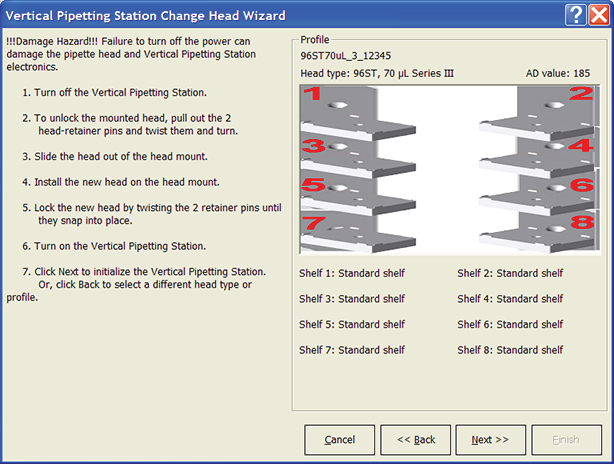The width and height of the screenshot is (614, 464).
Task: Go back with the << Back button
Action: (415, 440)
